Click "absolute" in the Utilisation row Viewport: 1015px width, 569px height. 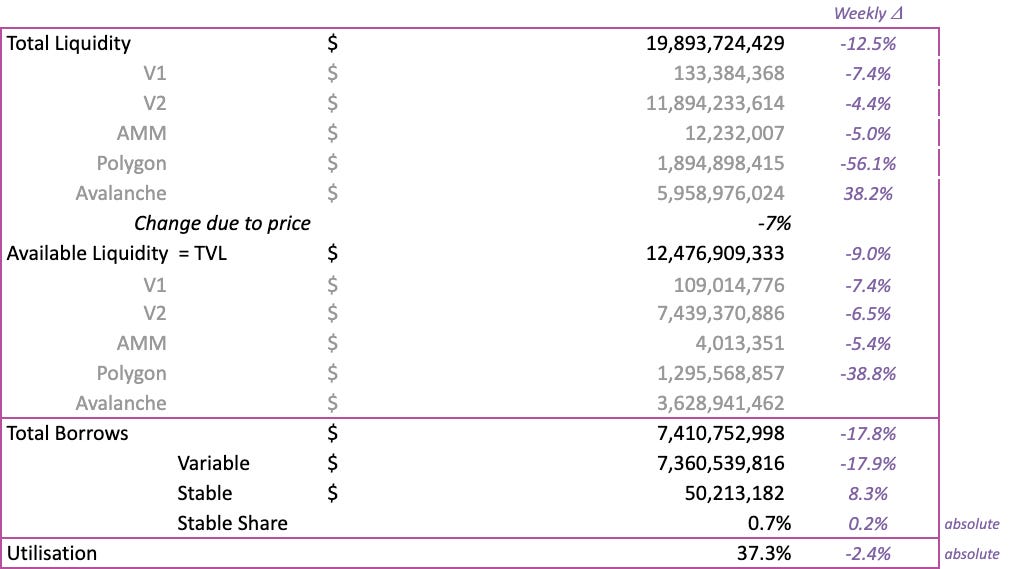point(972,554)
